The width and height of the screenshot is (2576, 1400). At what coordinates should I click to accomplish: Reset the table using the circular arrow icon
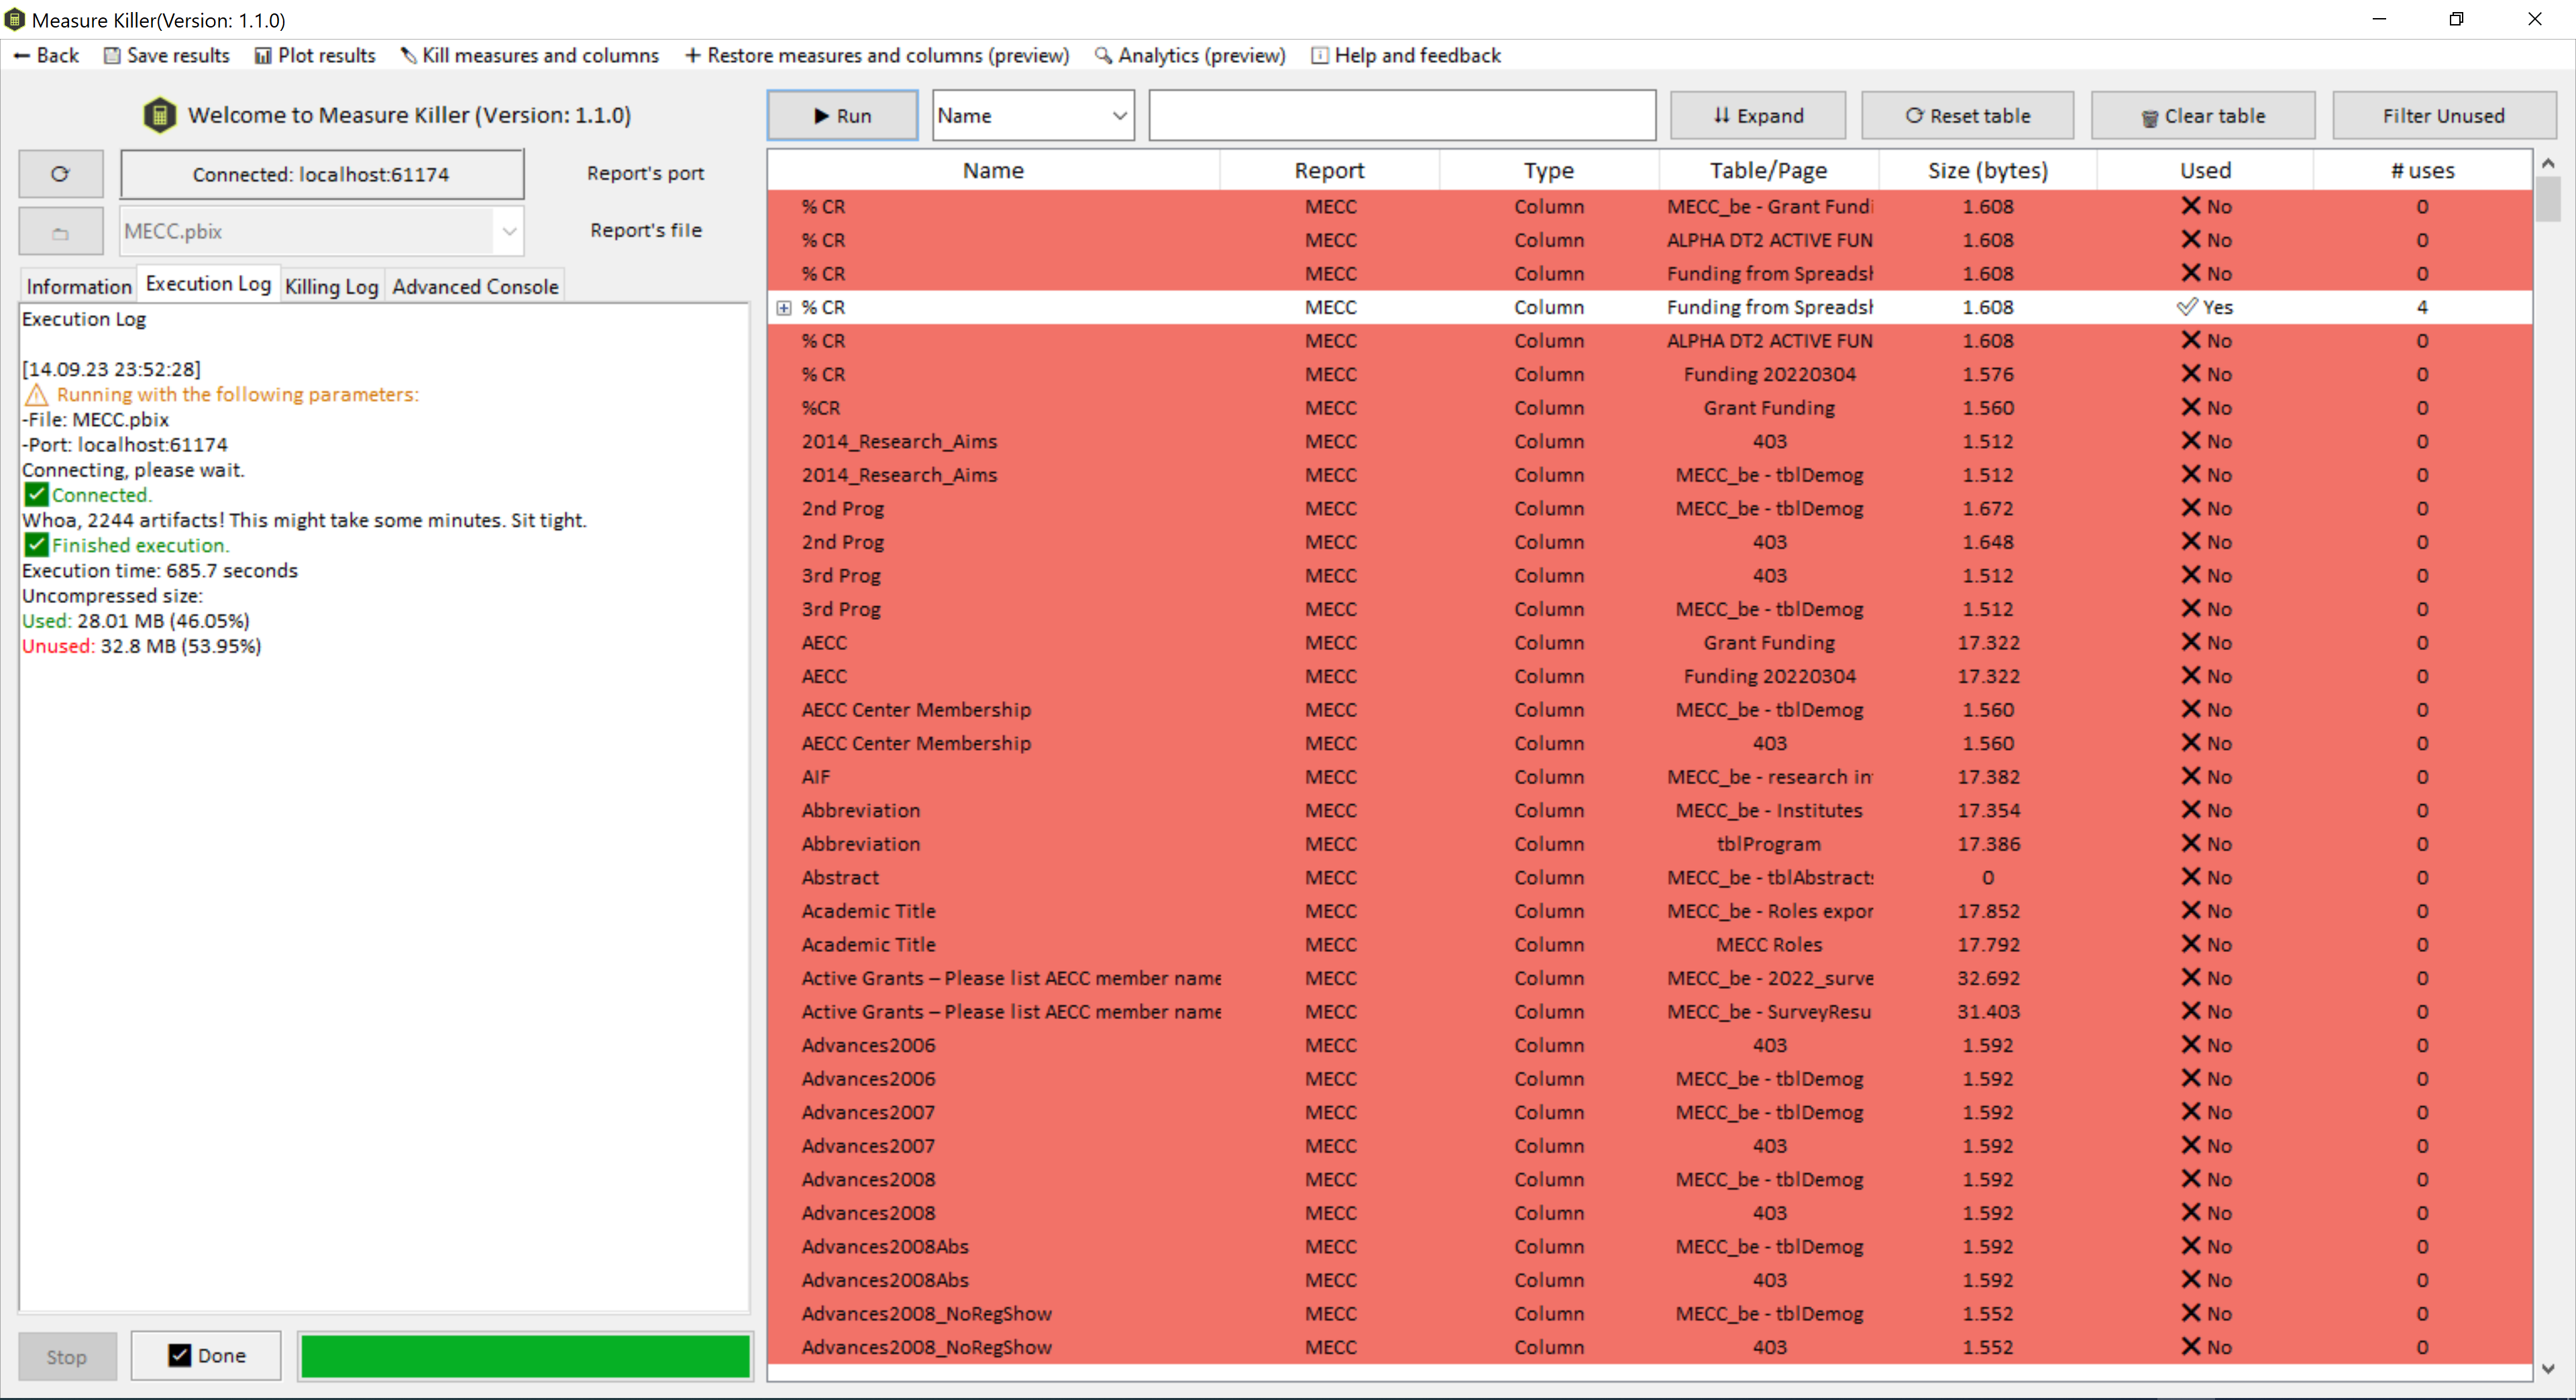coord(1967,115)
